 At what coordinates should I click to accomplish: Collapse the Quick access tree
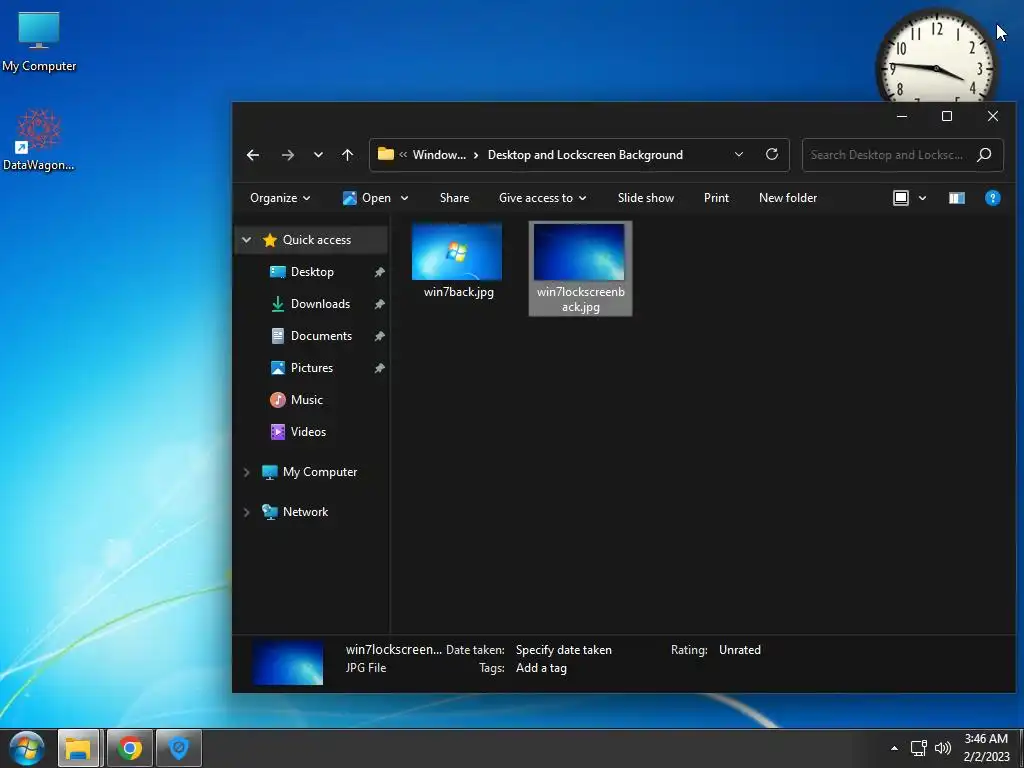point(247,240)
